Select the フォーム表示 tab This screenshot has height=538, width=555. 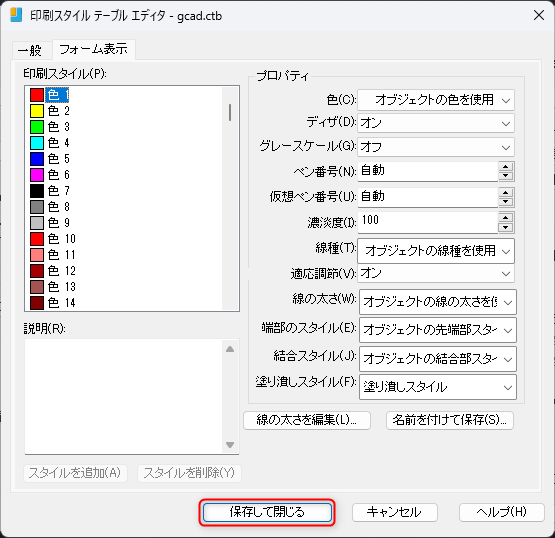tap(93, 49)
